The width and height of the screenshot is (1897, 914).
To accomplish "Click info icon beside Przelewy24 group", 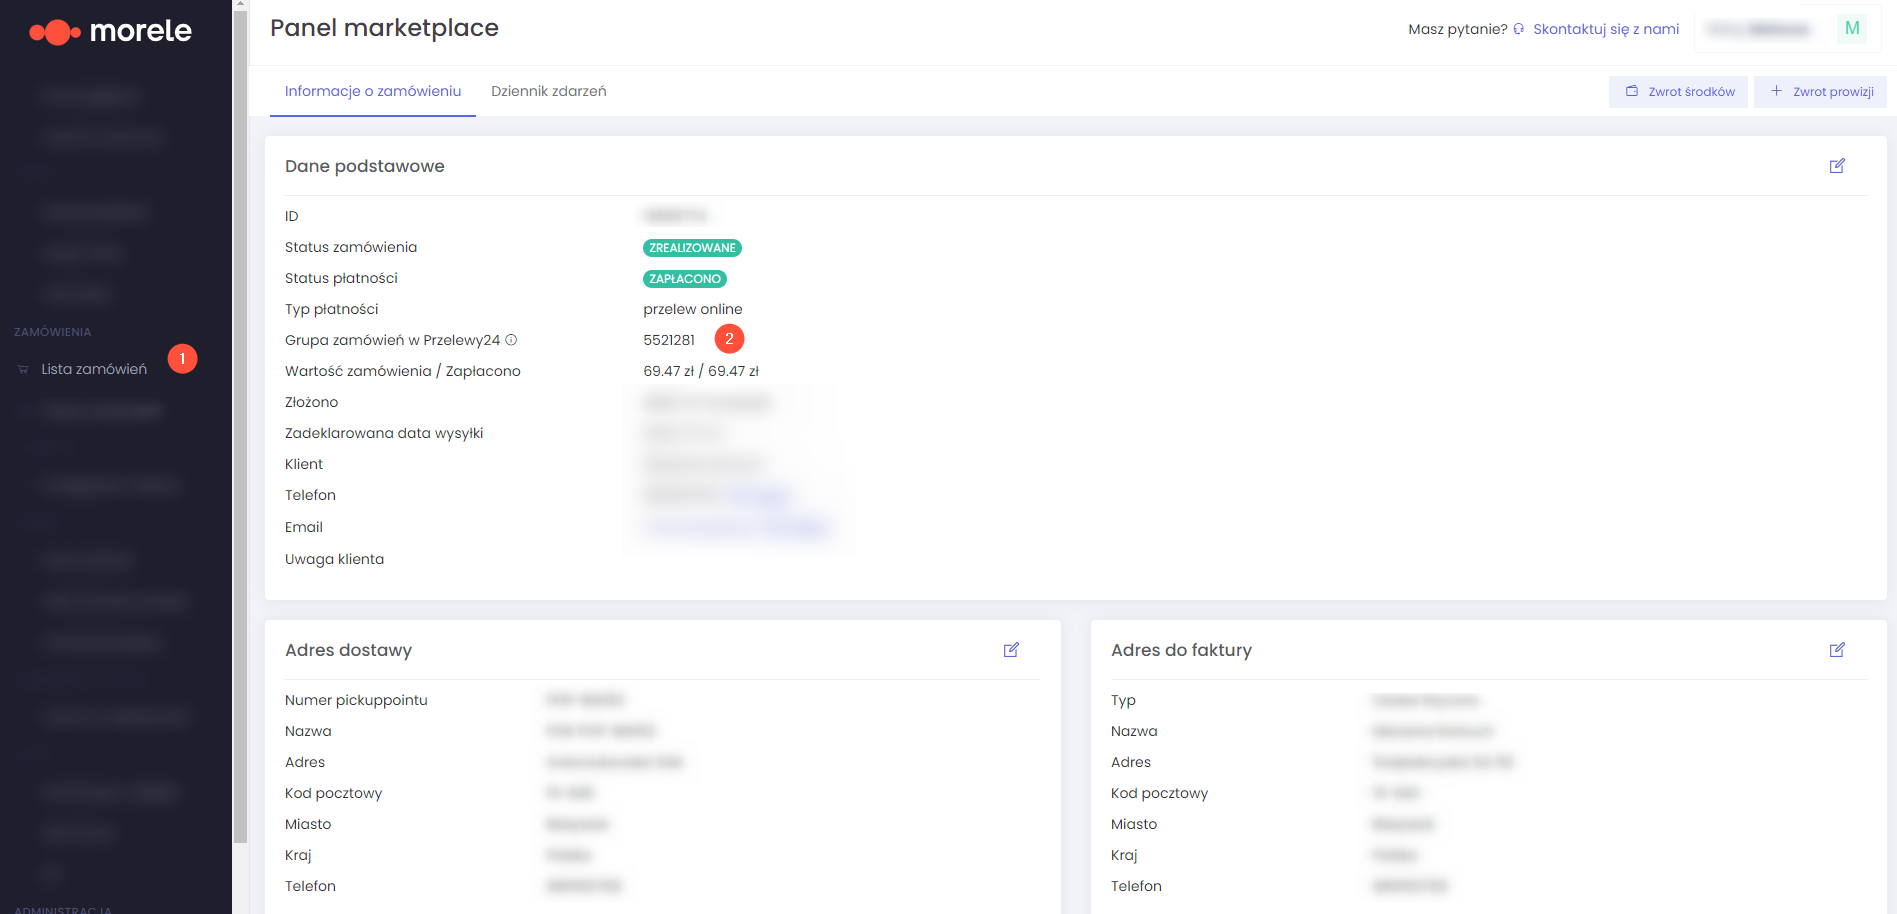I will pos(511,340).
